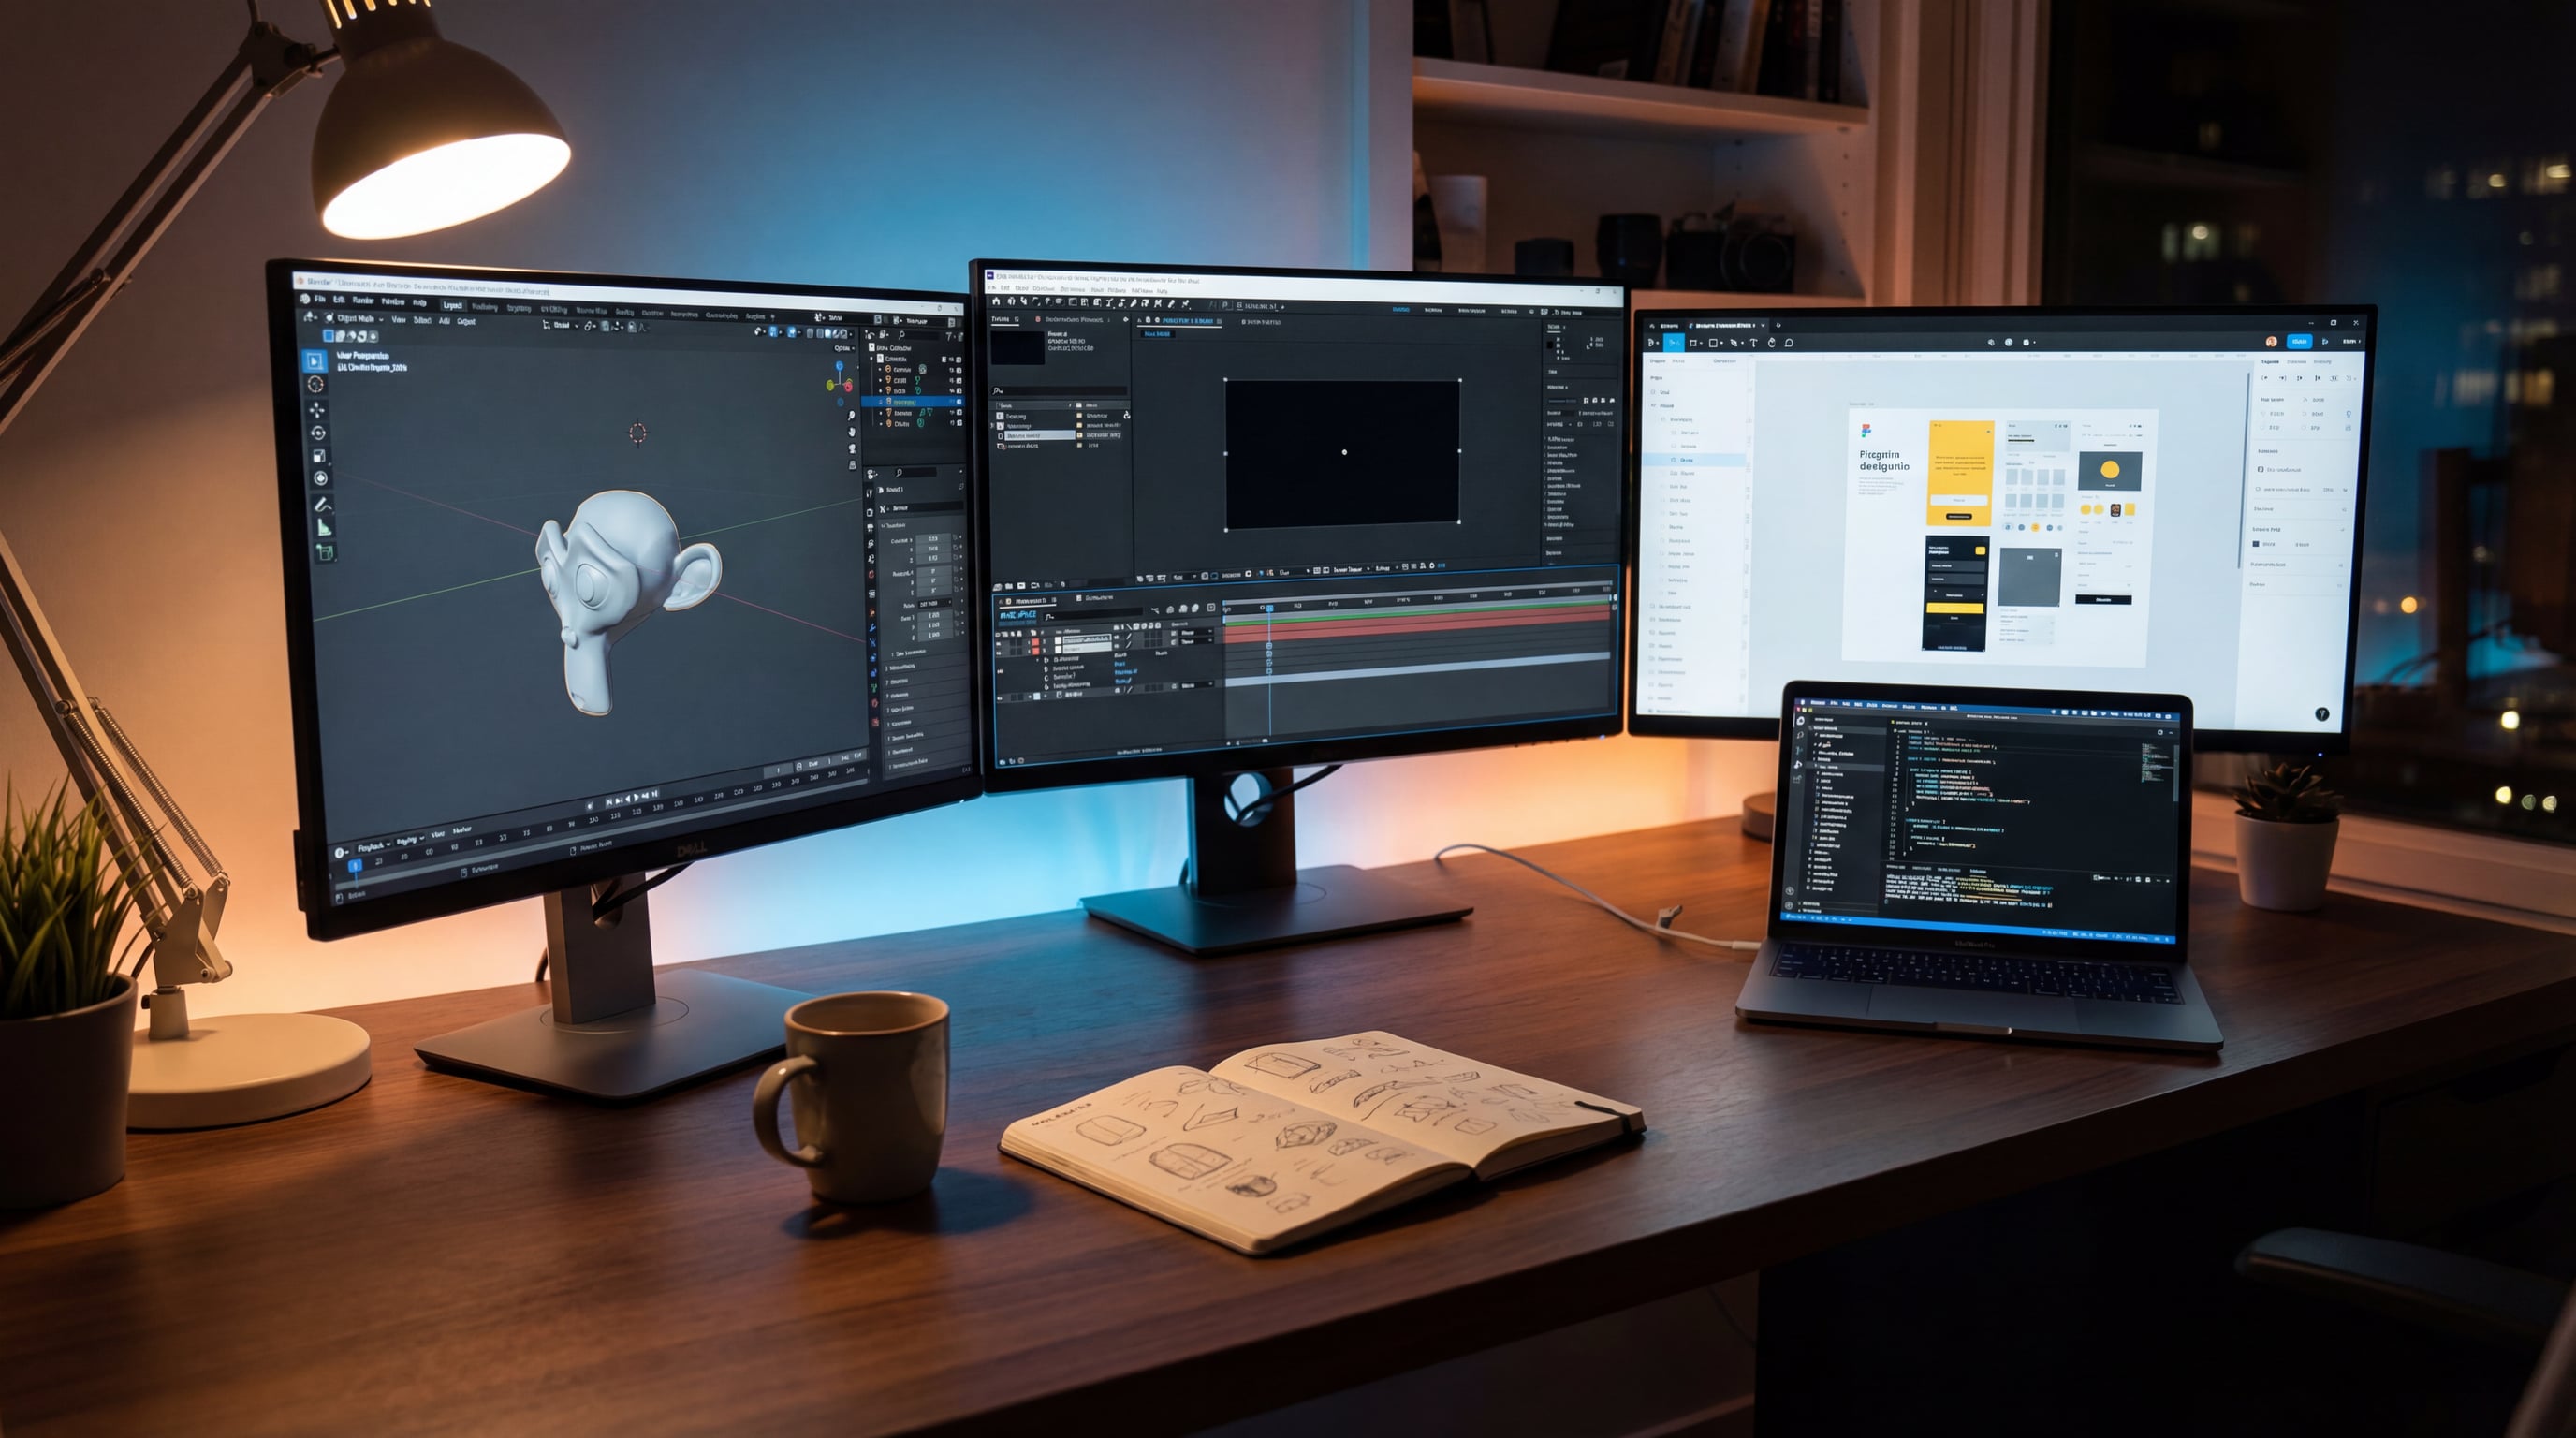This screenshot has height=1438, width=2576.
Task: Choose the Rotate tool in Blender toolbar
Action: [318, 433]
